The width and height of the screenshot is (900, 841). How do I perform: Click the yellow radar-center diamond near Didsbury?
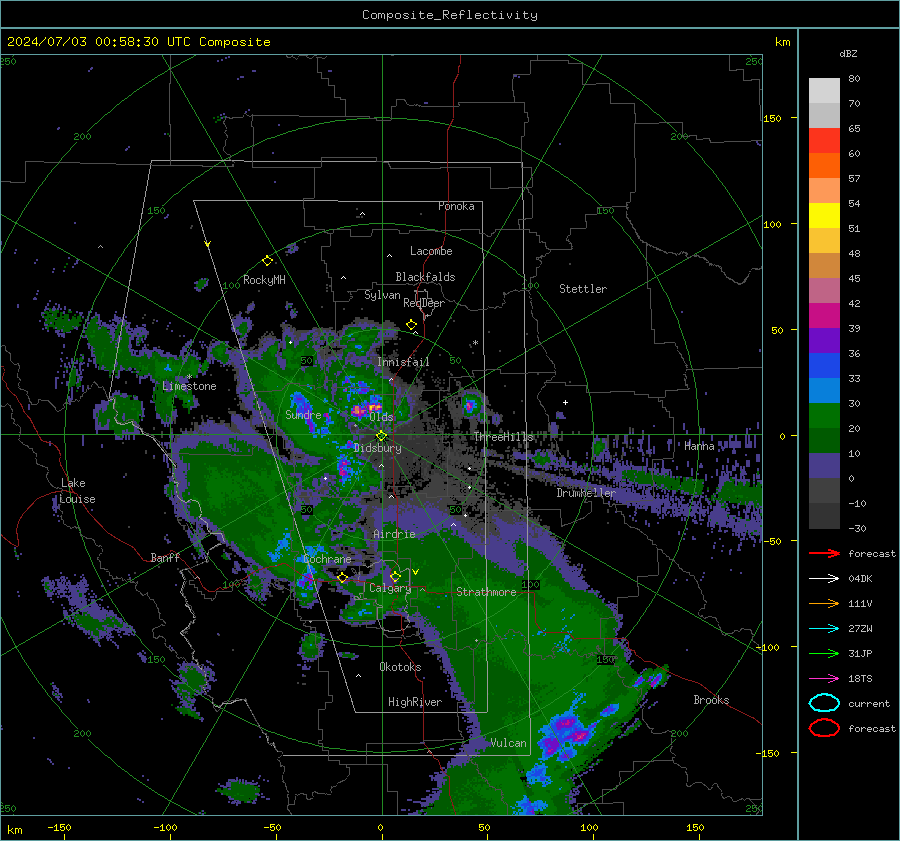381,436
